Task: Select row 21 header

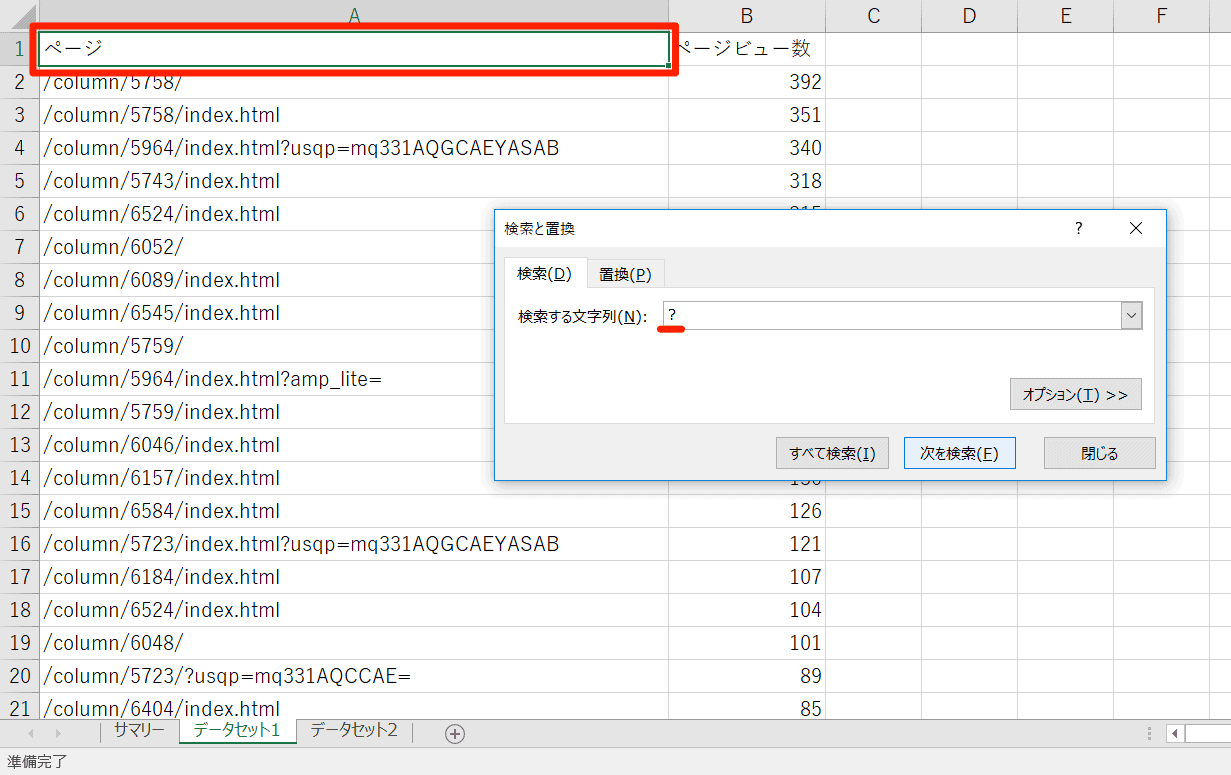Action: [19, 708]
